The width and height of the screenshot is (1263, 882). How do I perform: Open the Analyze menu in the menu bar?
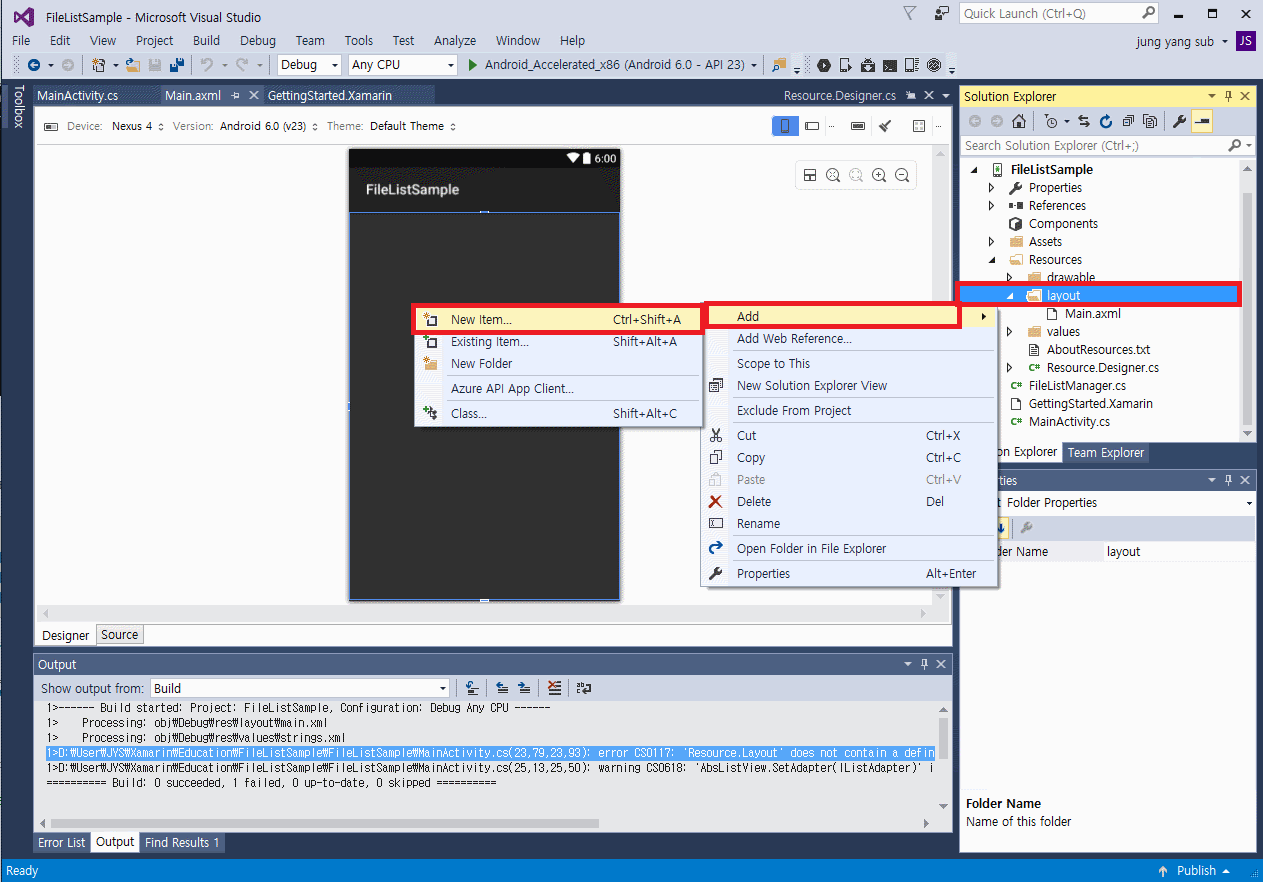pos(455,40)
